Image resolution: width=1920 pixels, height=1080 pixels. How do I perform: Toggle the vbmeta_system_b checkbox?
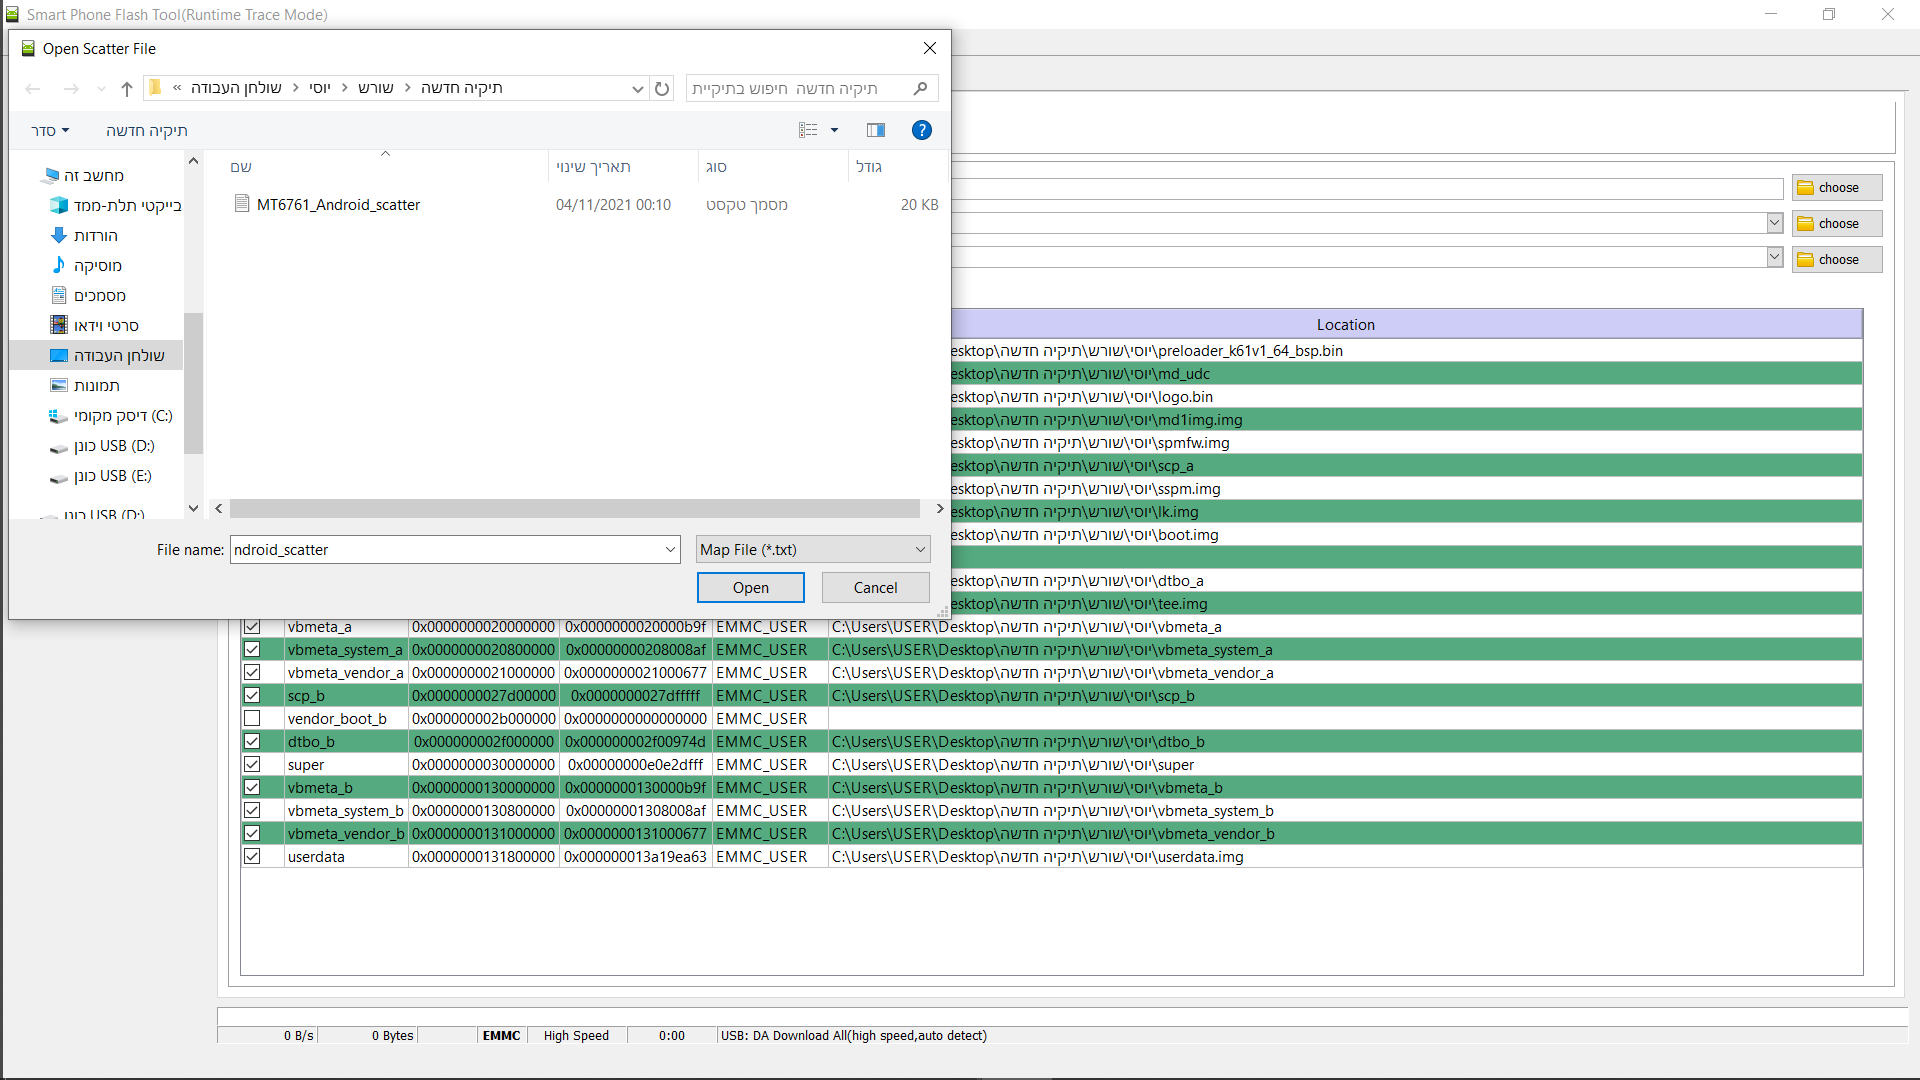(x=252, y=811)
